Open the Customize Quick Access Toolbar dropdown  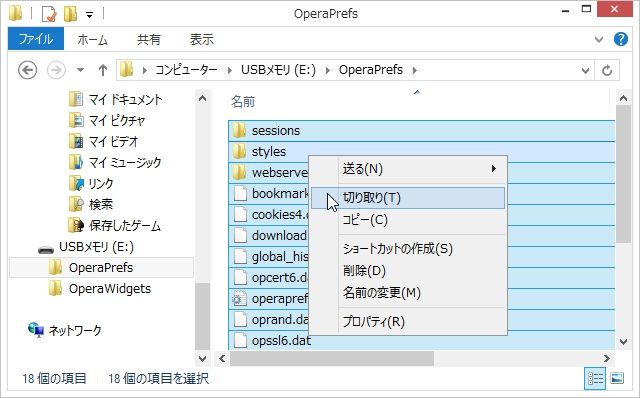pos(89,15)
